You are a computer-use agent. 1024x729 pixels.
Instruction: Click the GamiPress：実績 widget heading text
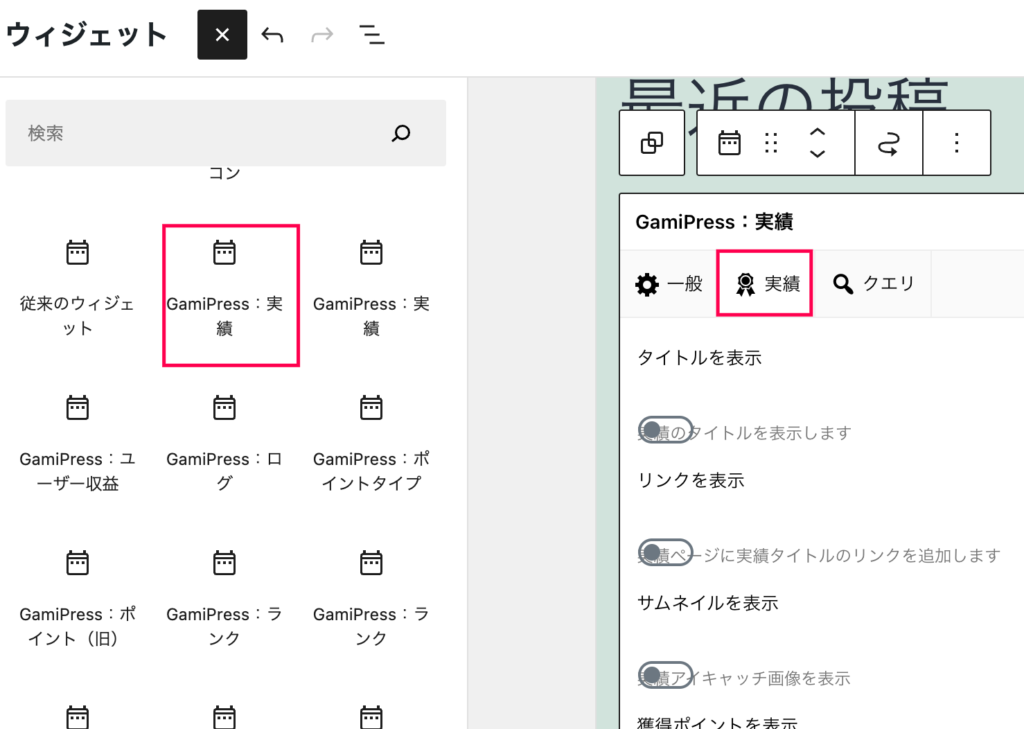[714, 222]
